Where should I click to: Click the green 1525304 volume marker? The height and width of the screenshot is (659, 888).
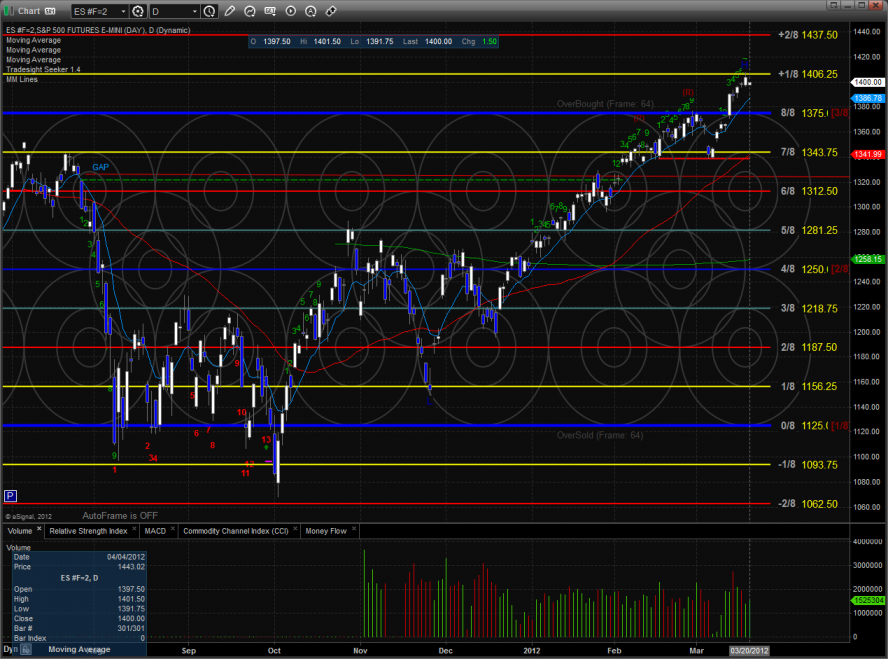(868, 600)
